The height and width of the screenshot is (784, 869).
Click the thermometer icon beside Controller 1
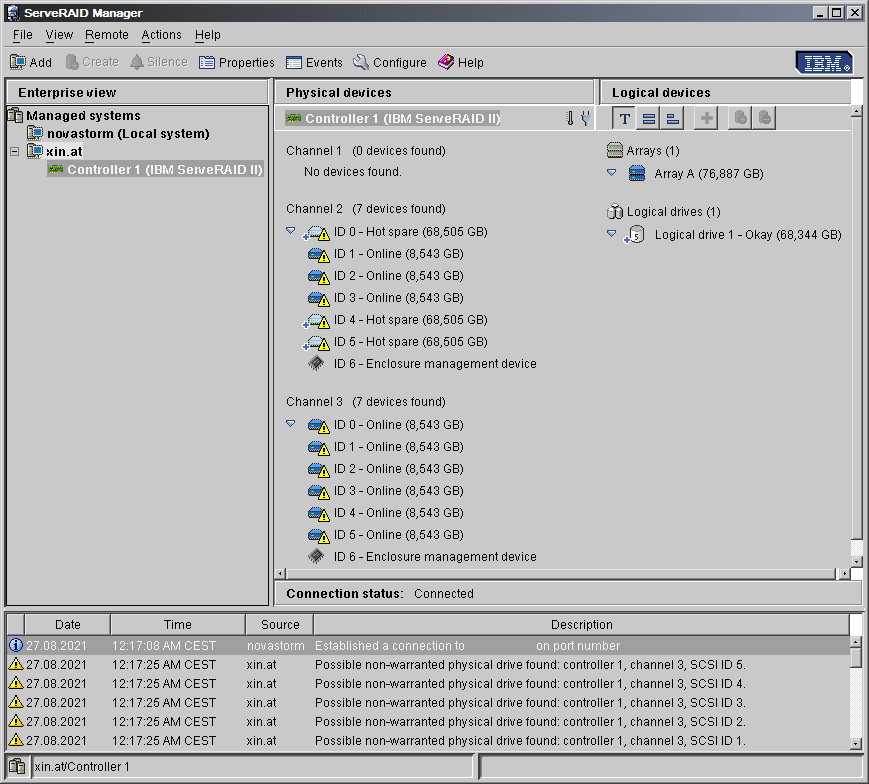click(570, 118)
